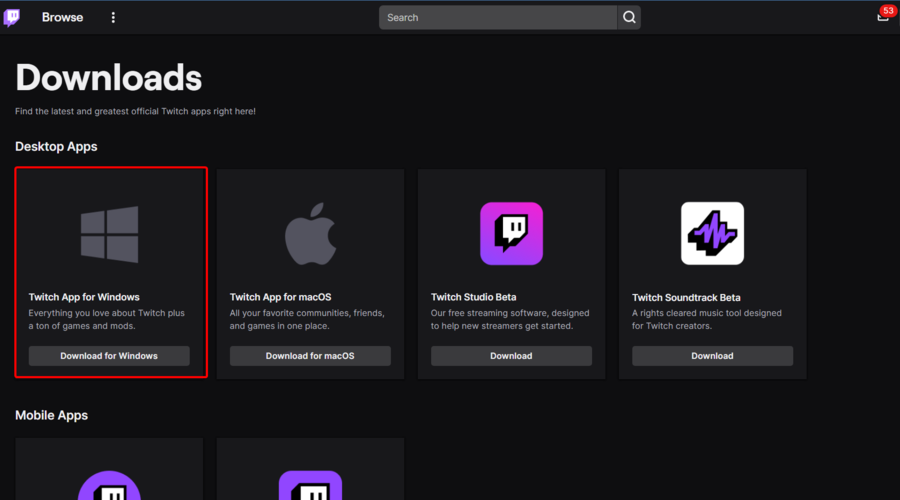Click 'All your favorite communities' description
900x500 pixels.
coord(307,319)
